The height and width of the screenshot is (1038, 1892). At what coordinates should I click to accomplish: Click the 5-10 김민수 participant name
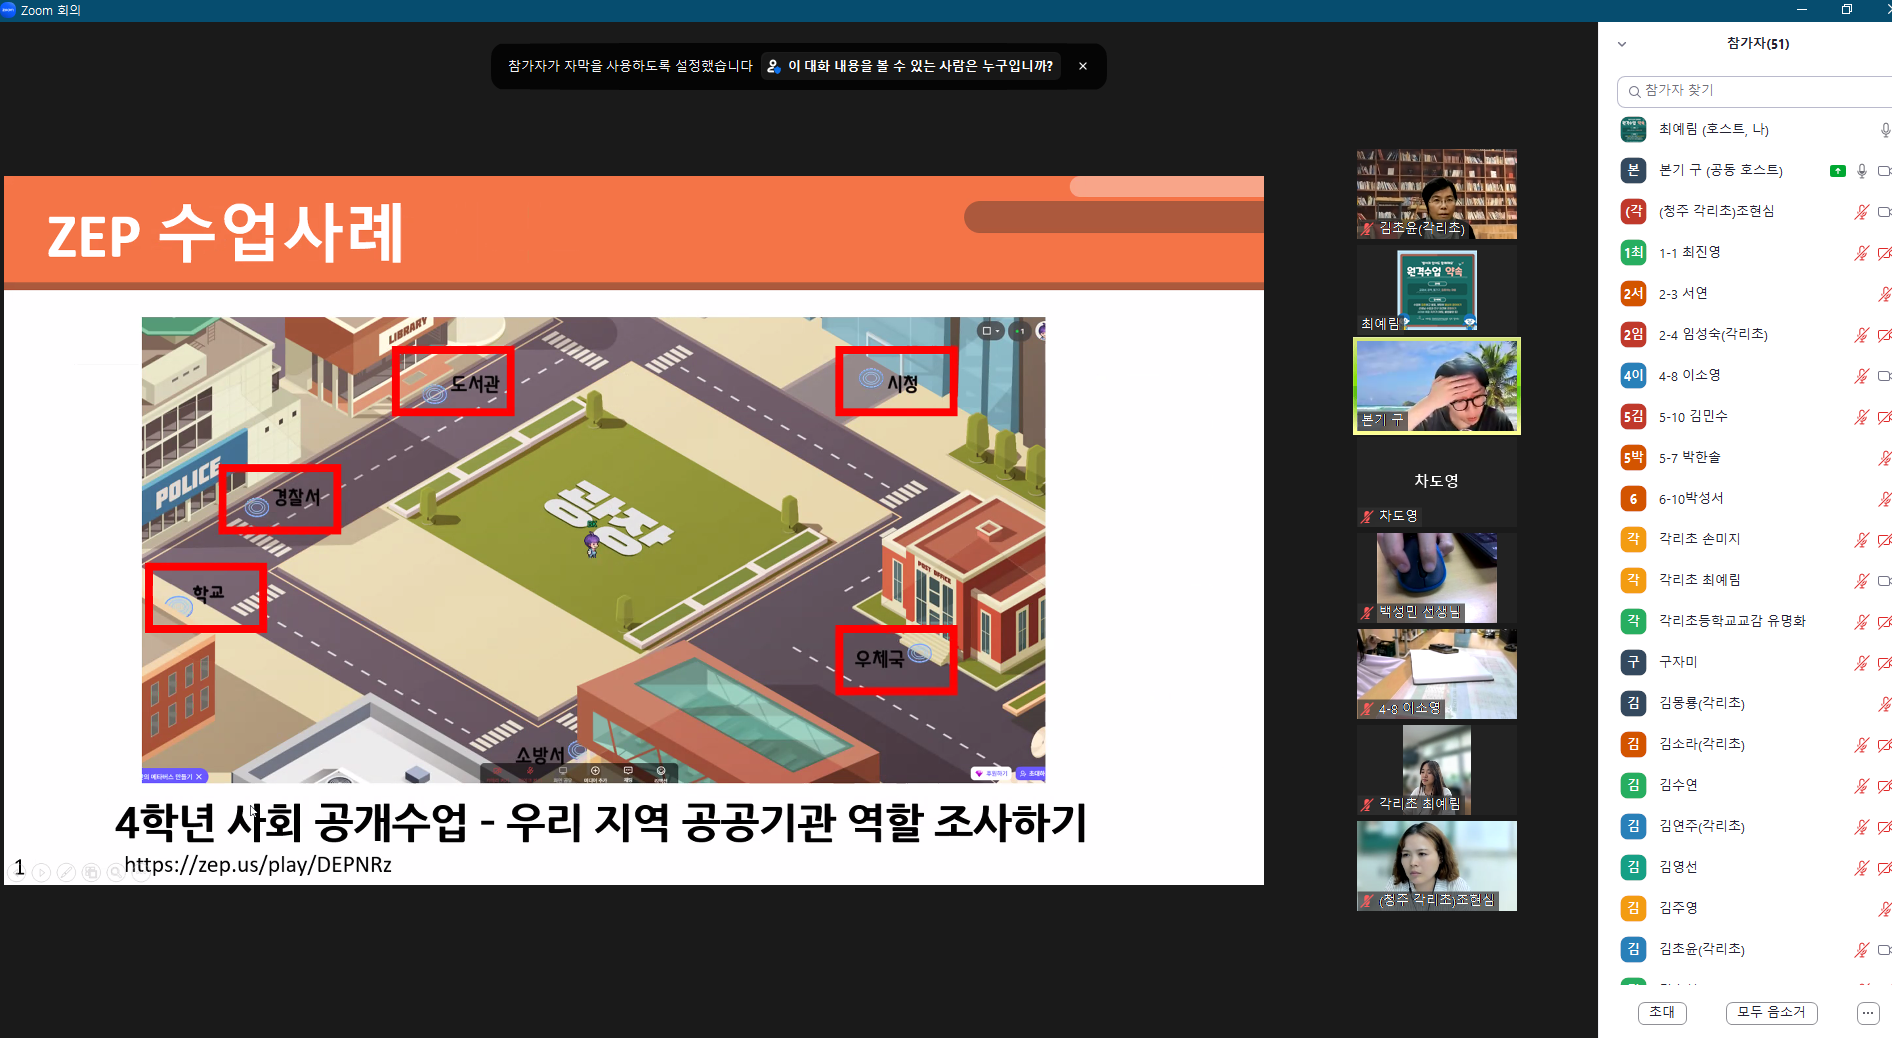pos(1693,417)
